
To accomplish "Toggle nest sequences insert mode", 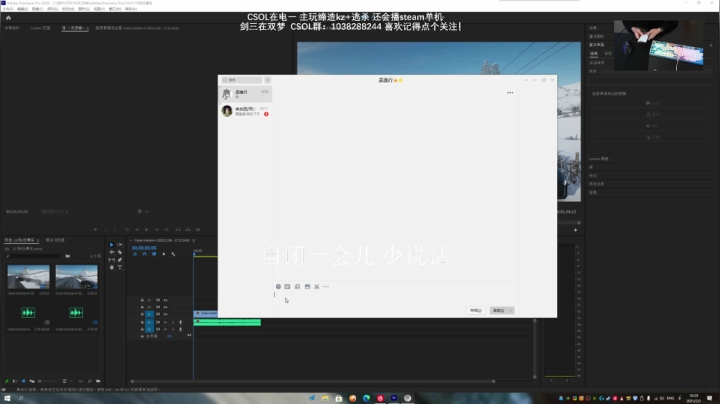I will [x=135, y=254].
